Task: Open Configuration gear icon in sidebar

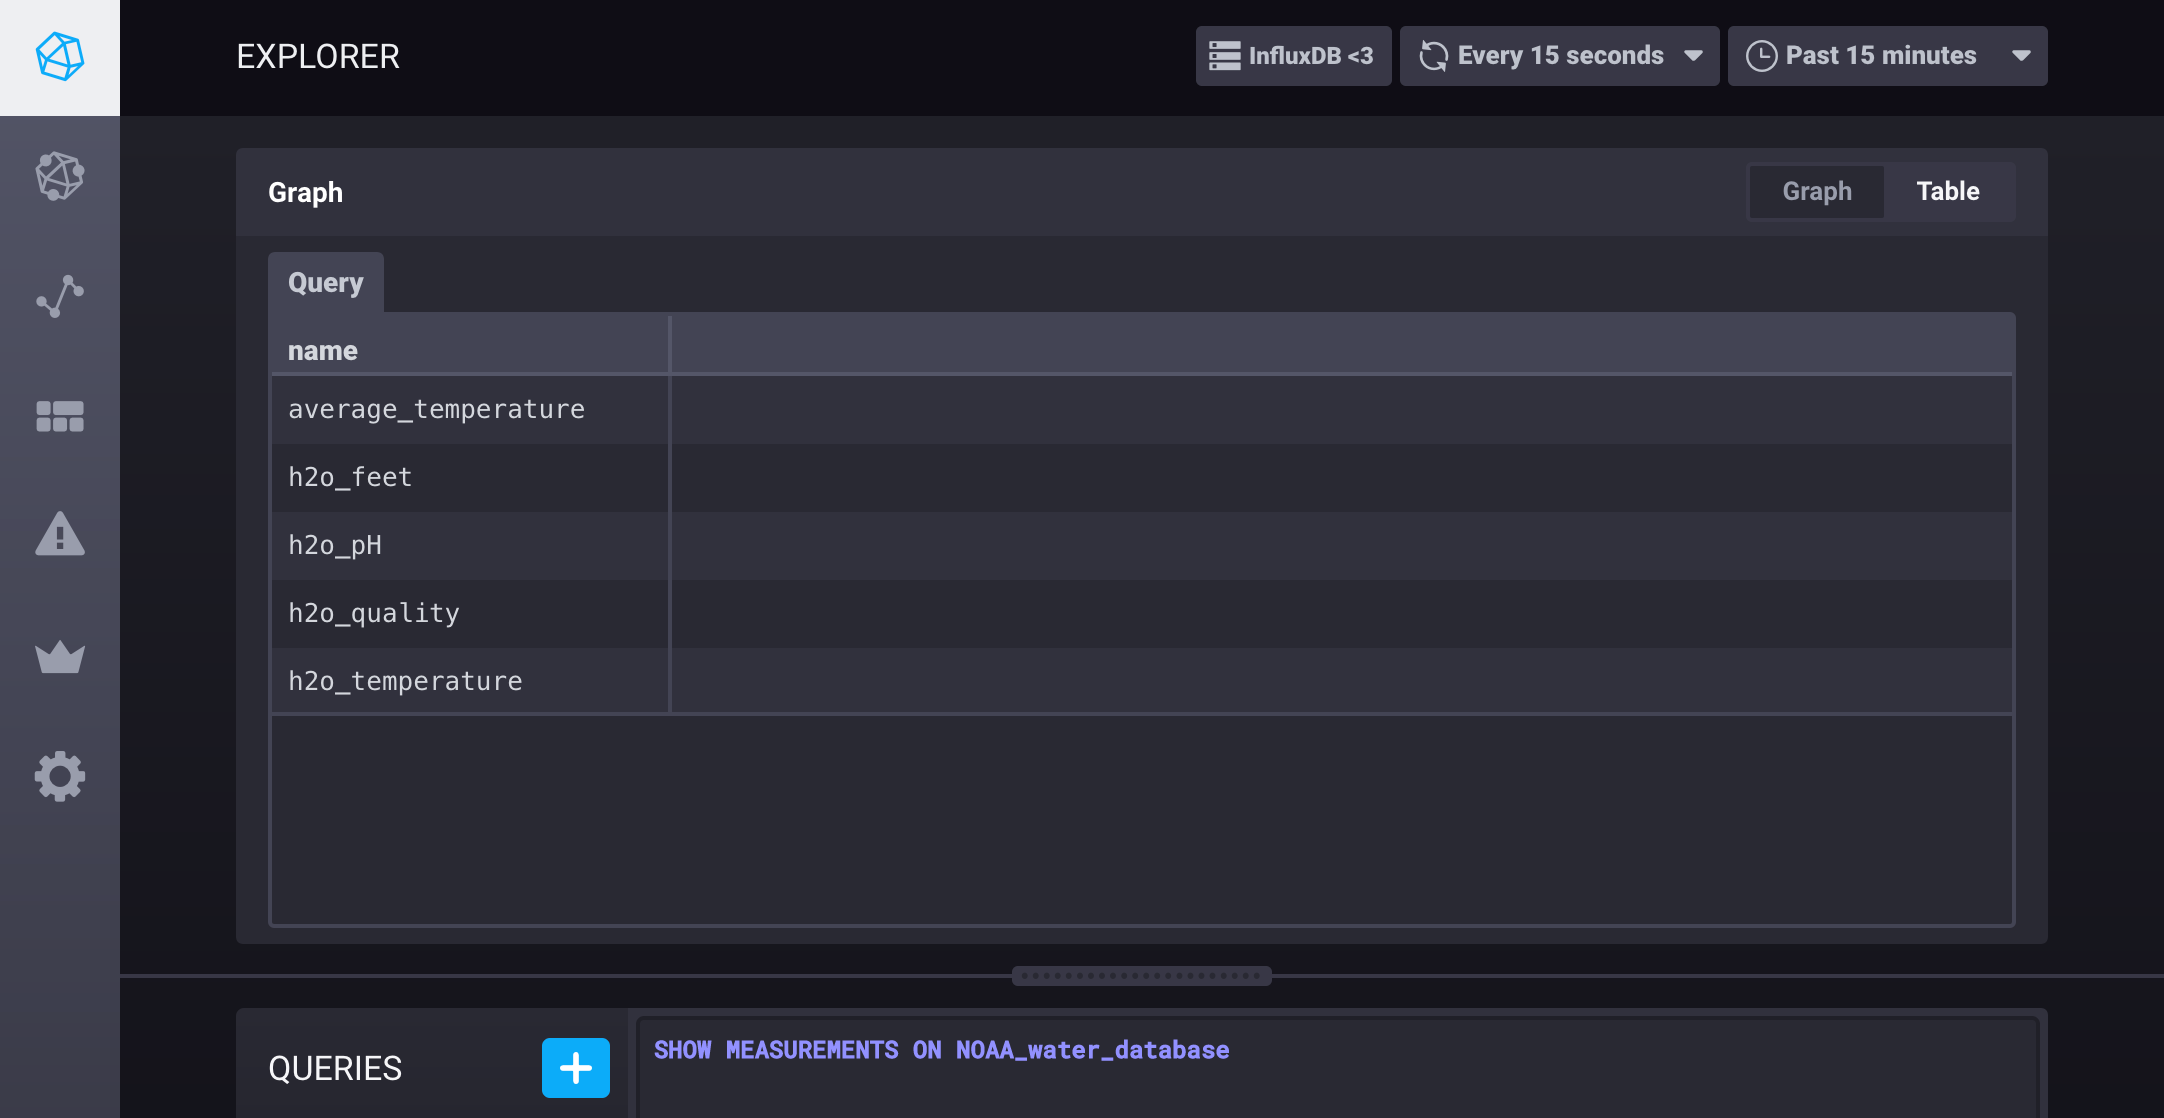Action: pyautogui.click(x=60, y=776)
